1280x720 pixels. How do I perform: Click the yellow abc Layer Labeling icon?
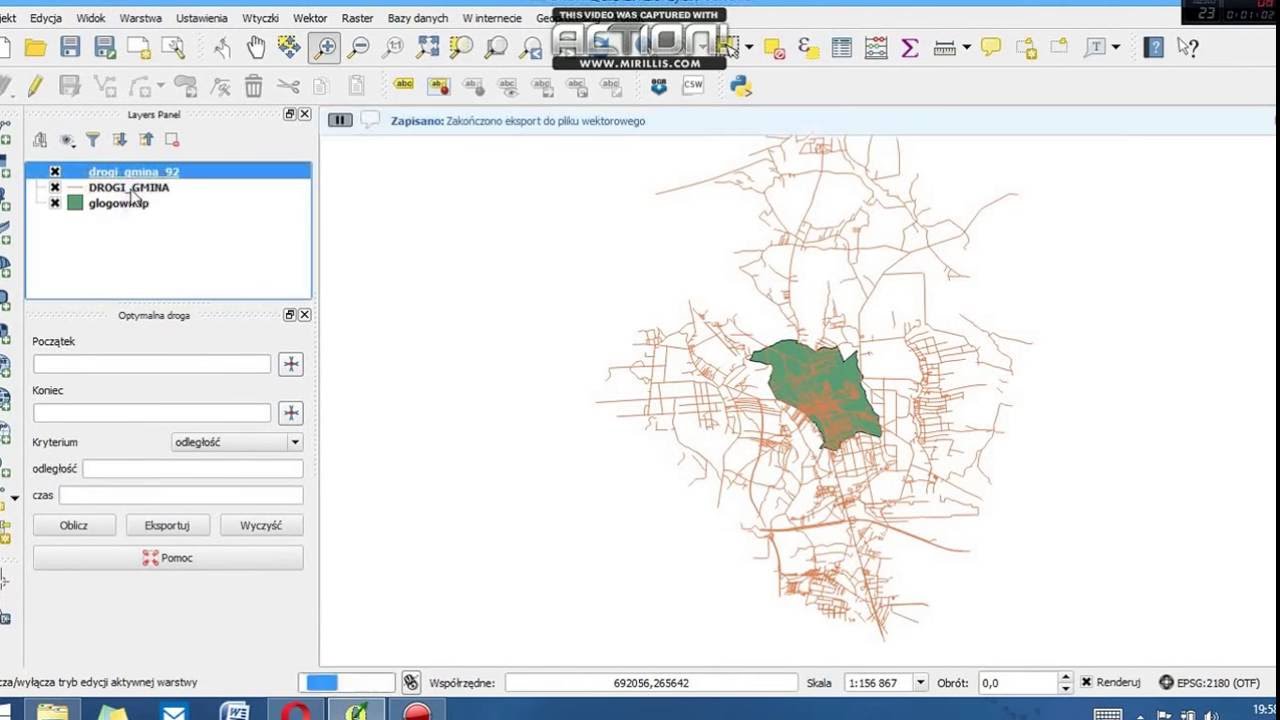point(404,87)
